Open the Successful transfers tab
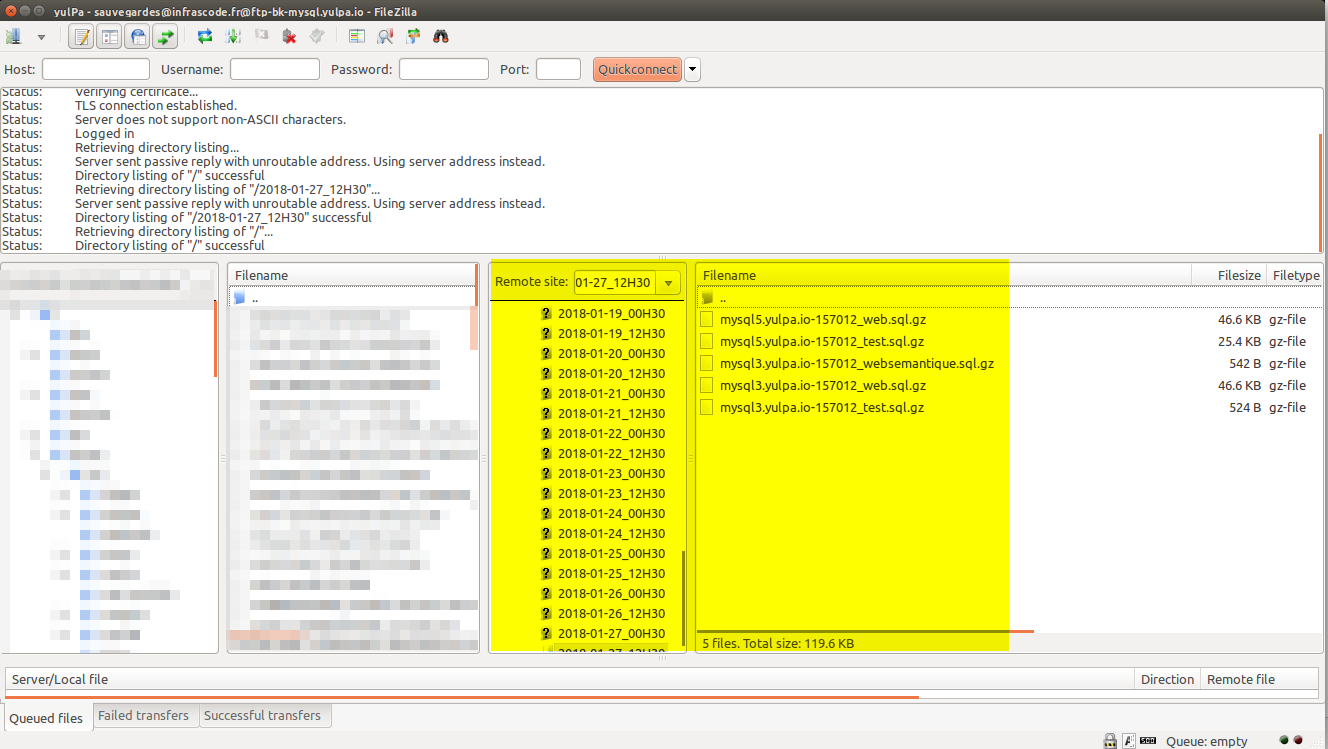Image resolution: width=1328 pixels, height=749 pixels. click(x=262, y=715)
